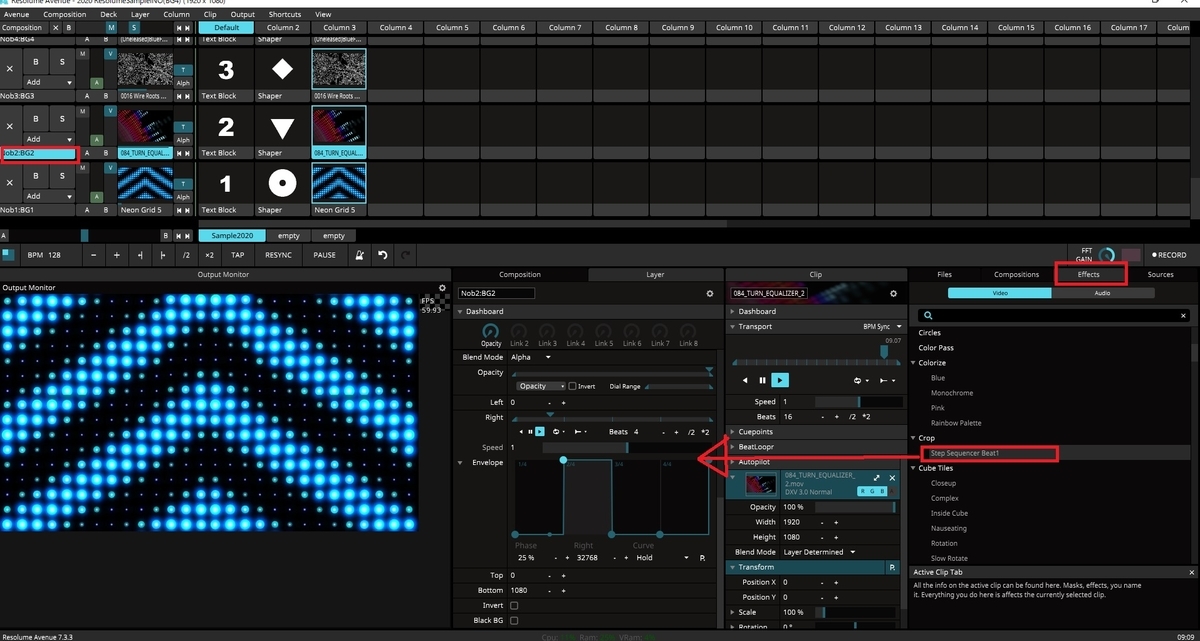Toggle the composition S button in header
The height and width of the screenshot is (641, 1200).
(135, 28)
